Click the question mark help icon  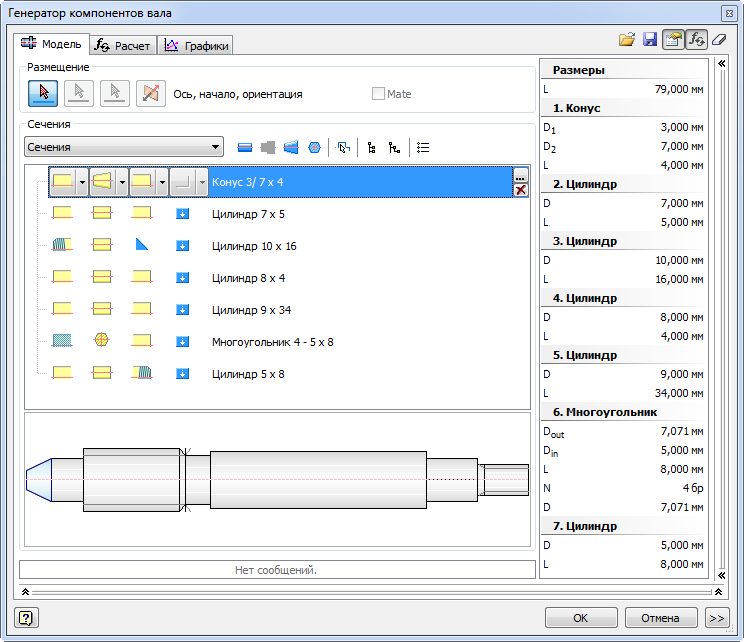[27, 618]
